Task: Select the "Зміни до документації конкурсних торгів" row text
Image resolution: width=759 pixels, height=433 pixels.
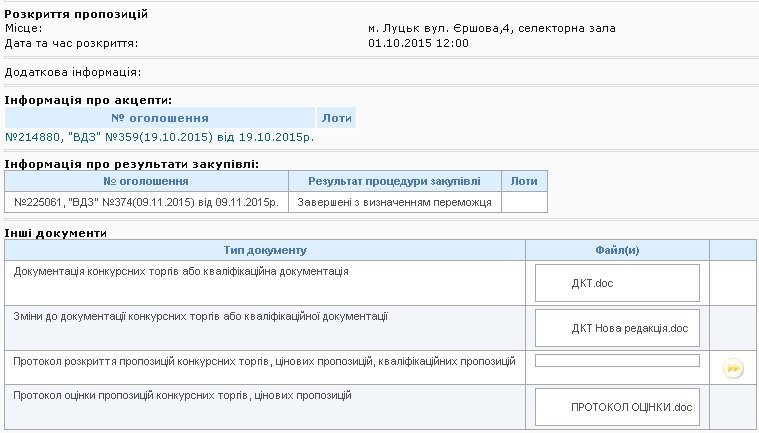Action: click(200, 316)
